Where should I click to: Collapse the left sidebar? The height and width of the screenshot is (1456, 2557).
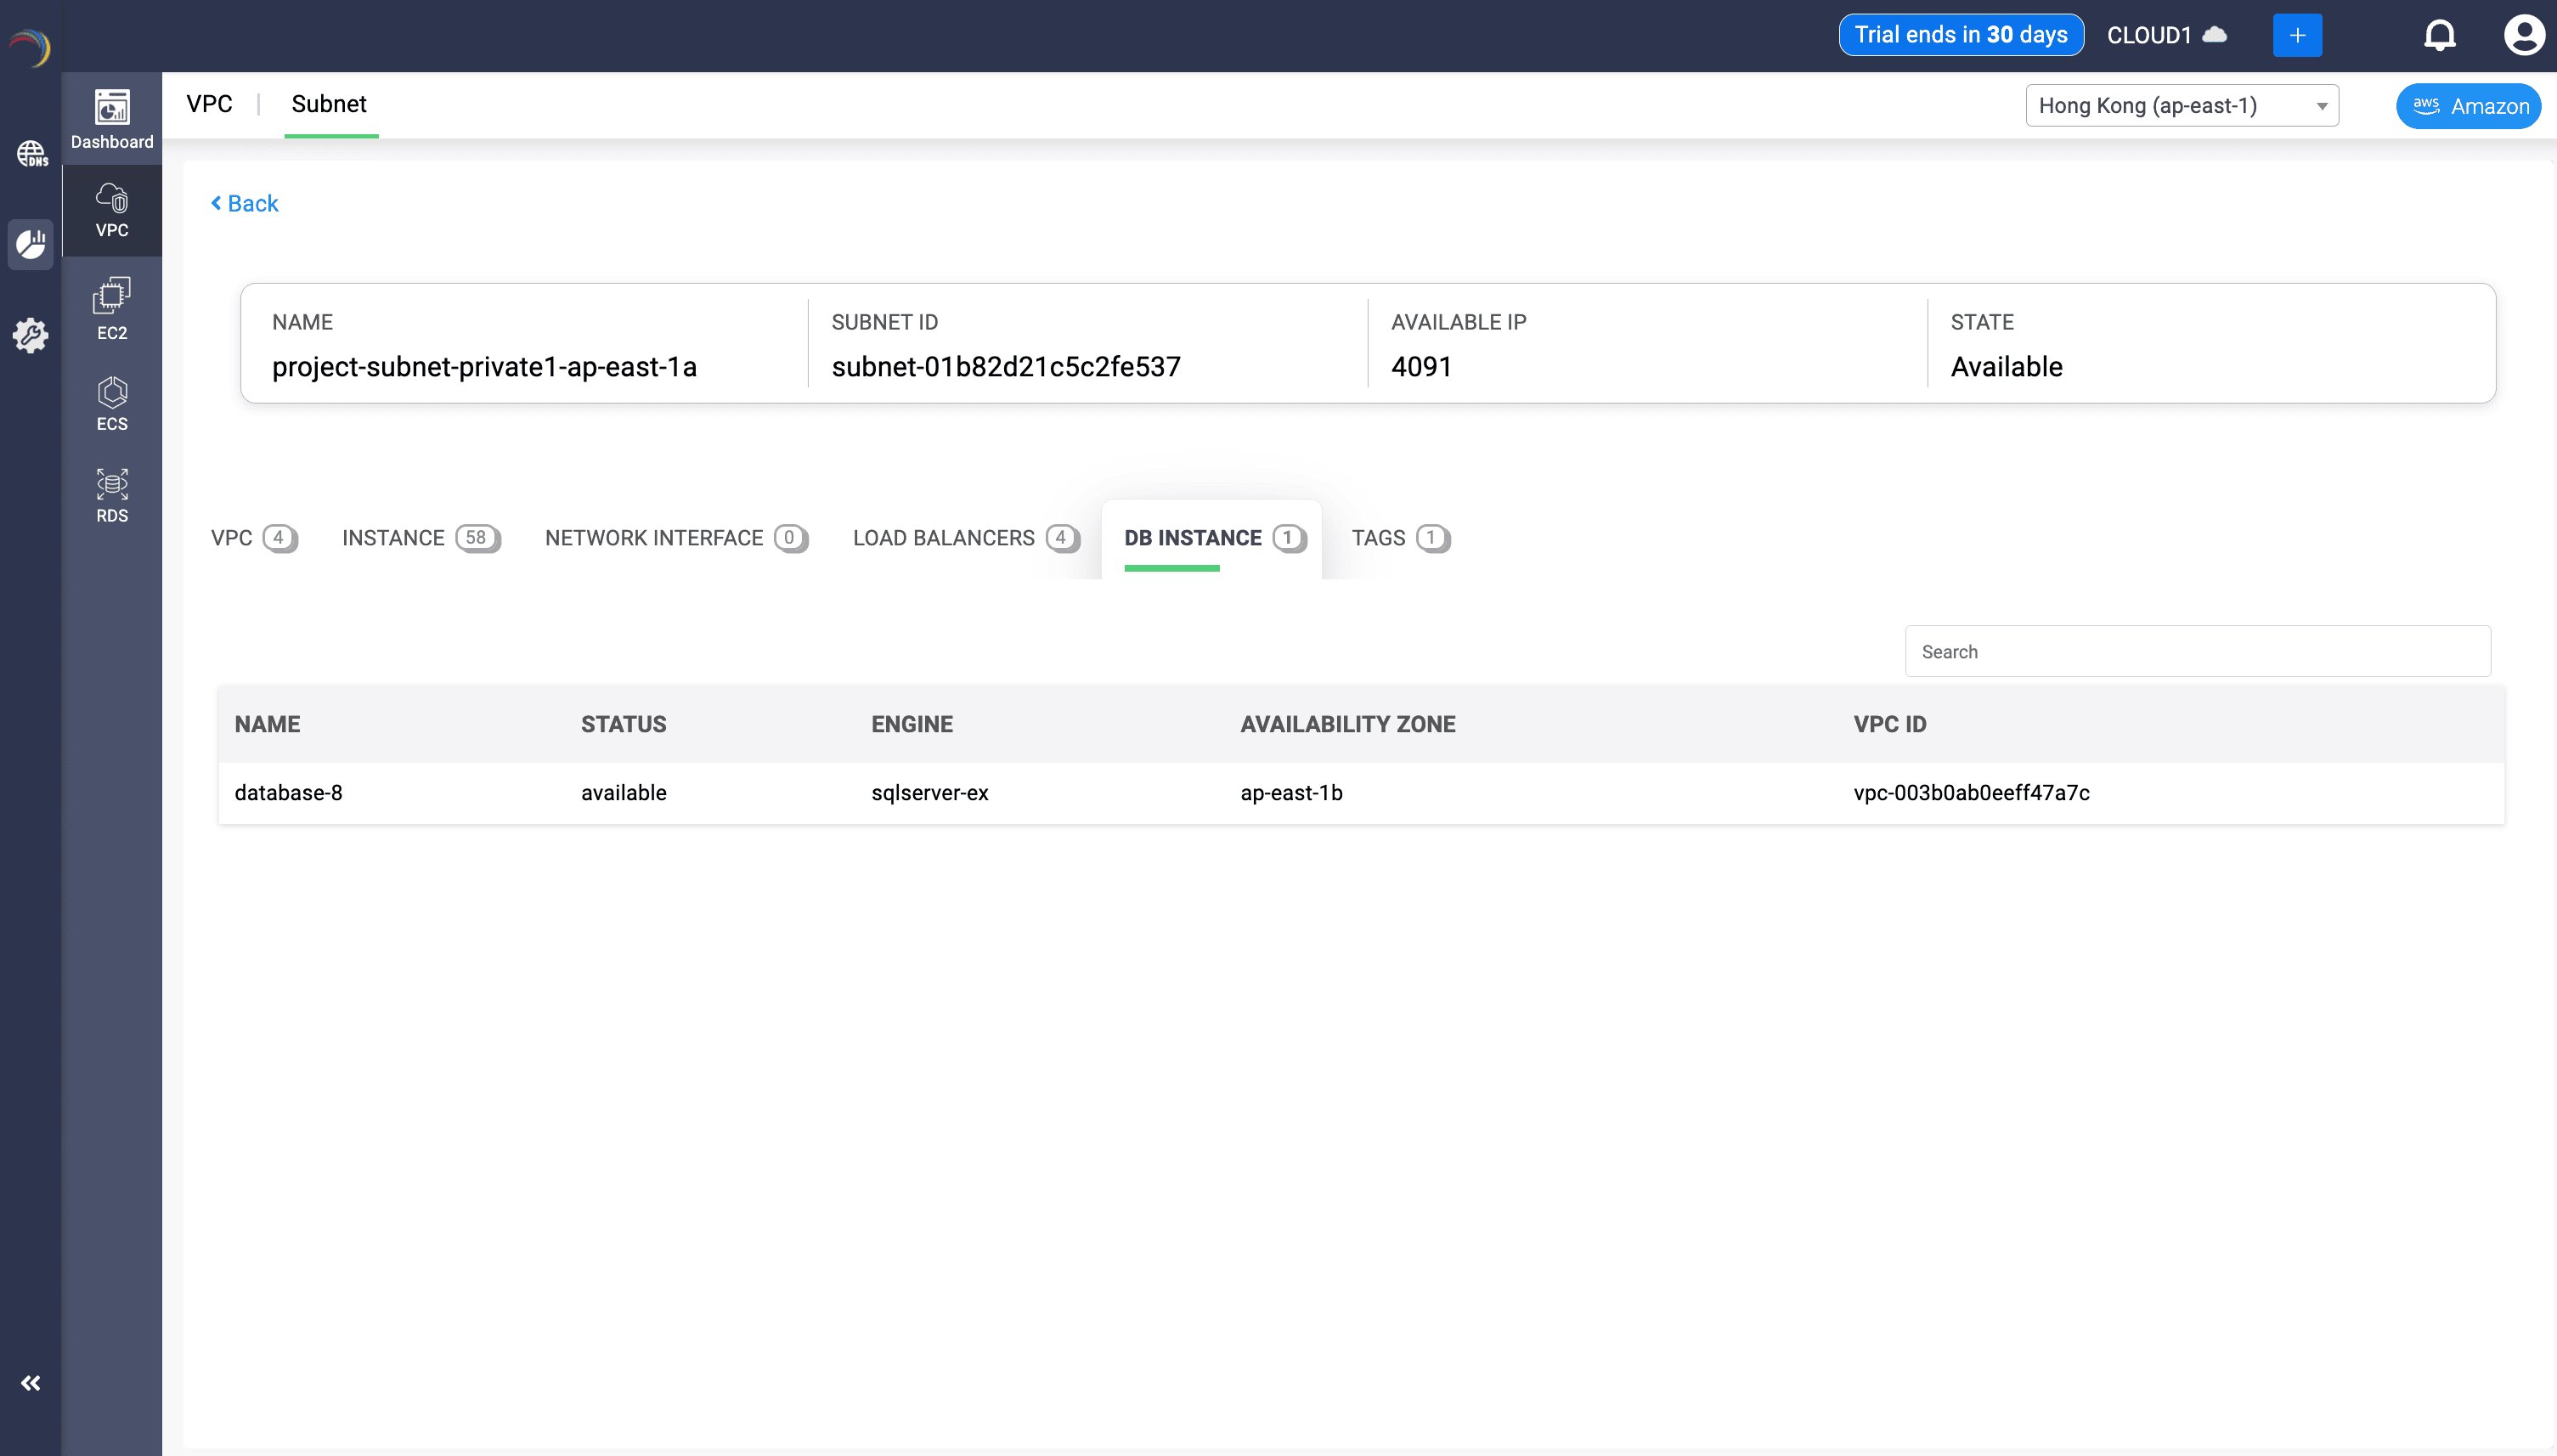(x=31, y=1382)
